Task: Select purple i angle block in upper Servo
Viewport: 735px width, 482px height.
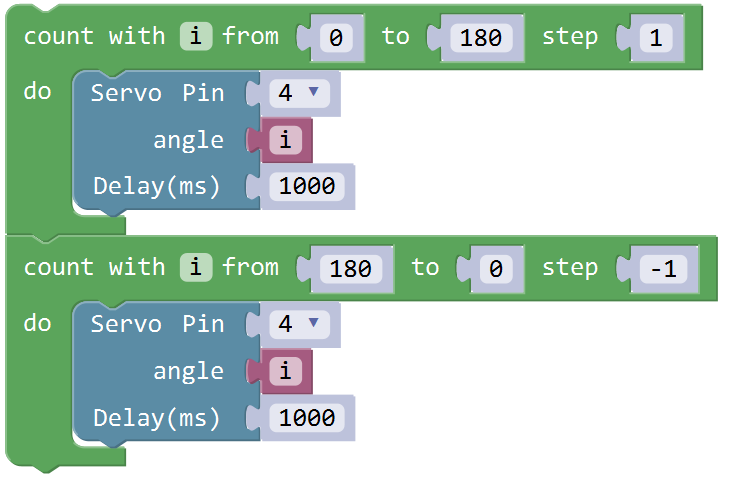Action: tap(285, 140)
